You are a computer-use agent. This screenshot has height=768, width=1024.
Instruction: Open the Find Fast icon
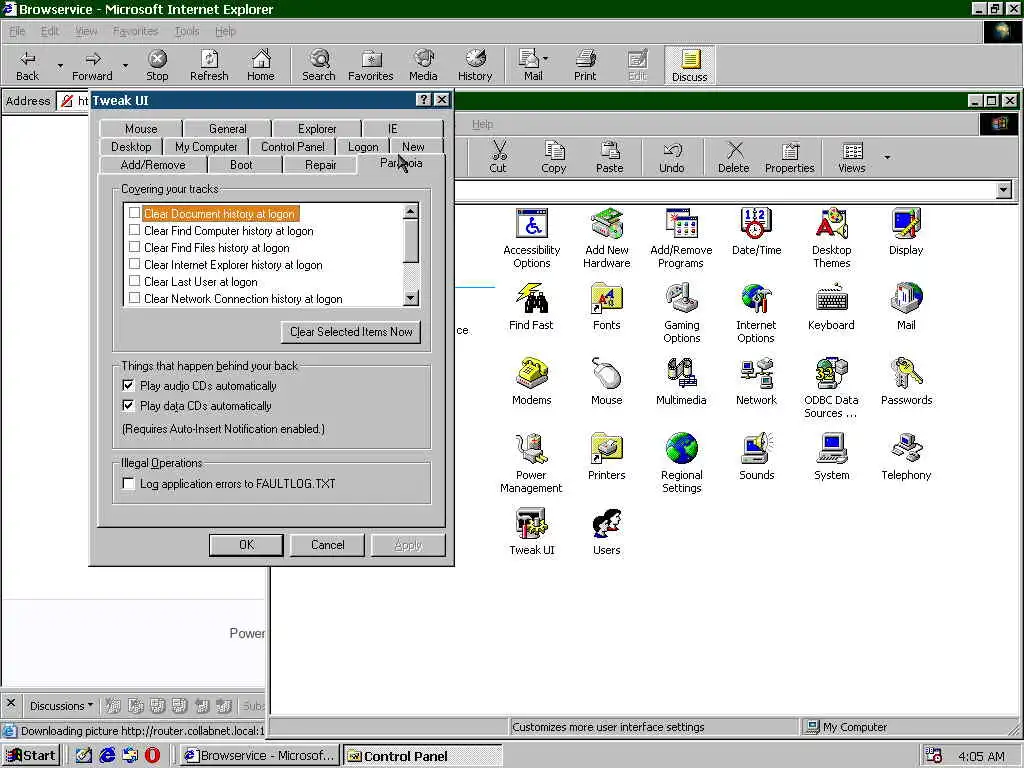531,306
